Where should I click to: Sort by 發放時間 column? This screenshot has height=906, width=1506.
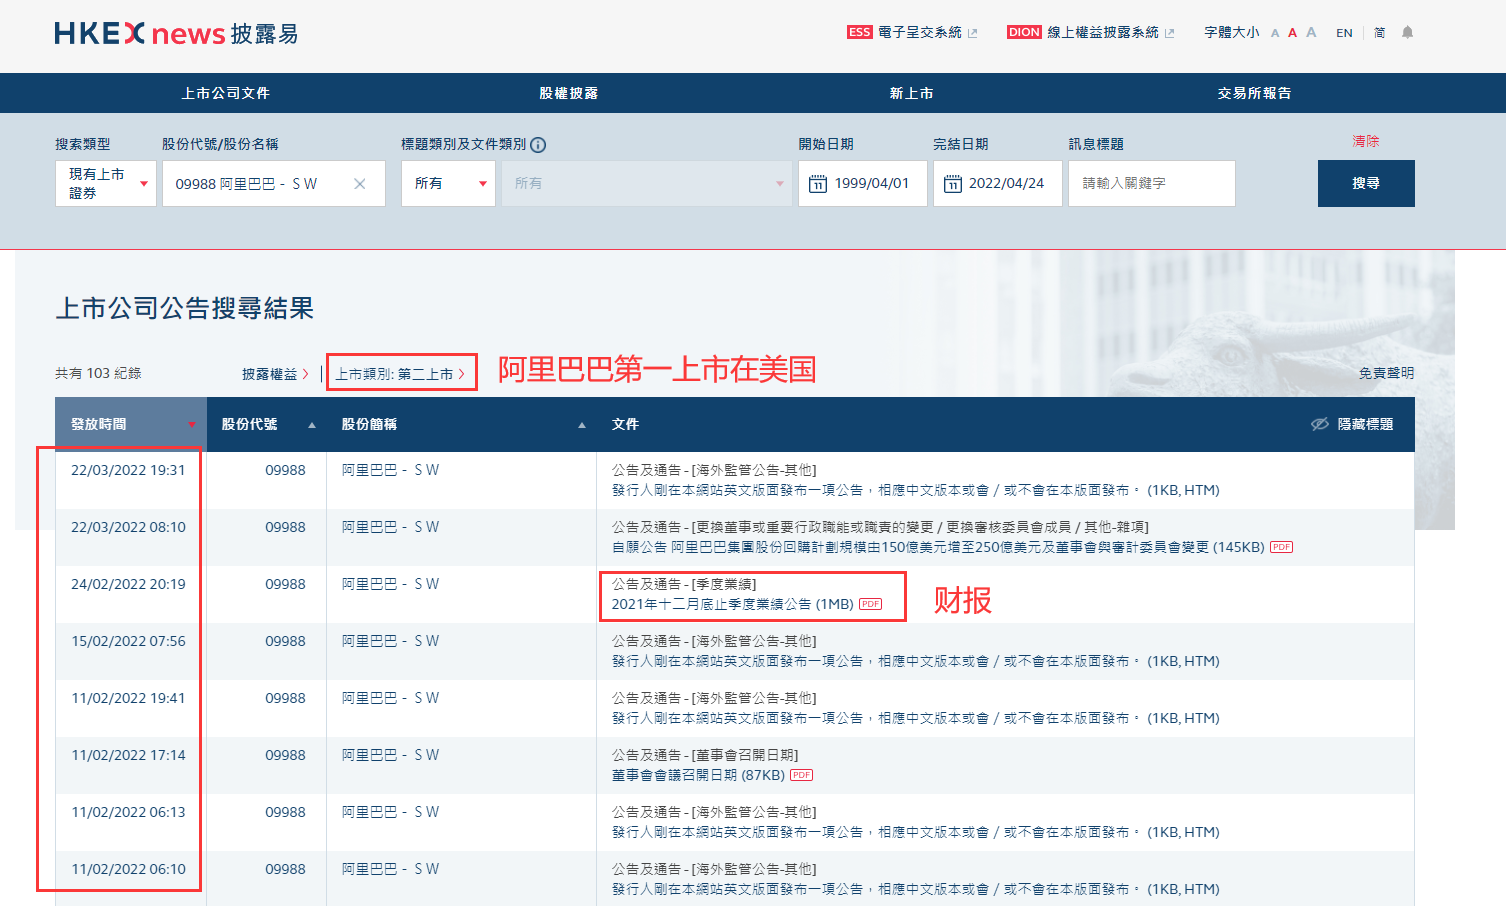131,424
